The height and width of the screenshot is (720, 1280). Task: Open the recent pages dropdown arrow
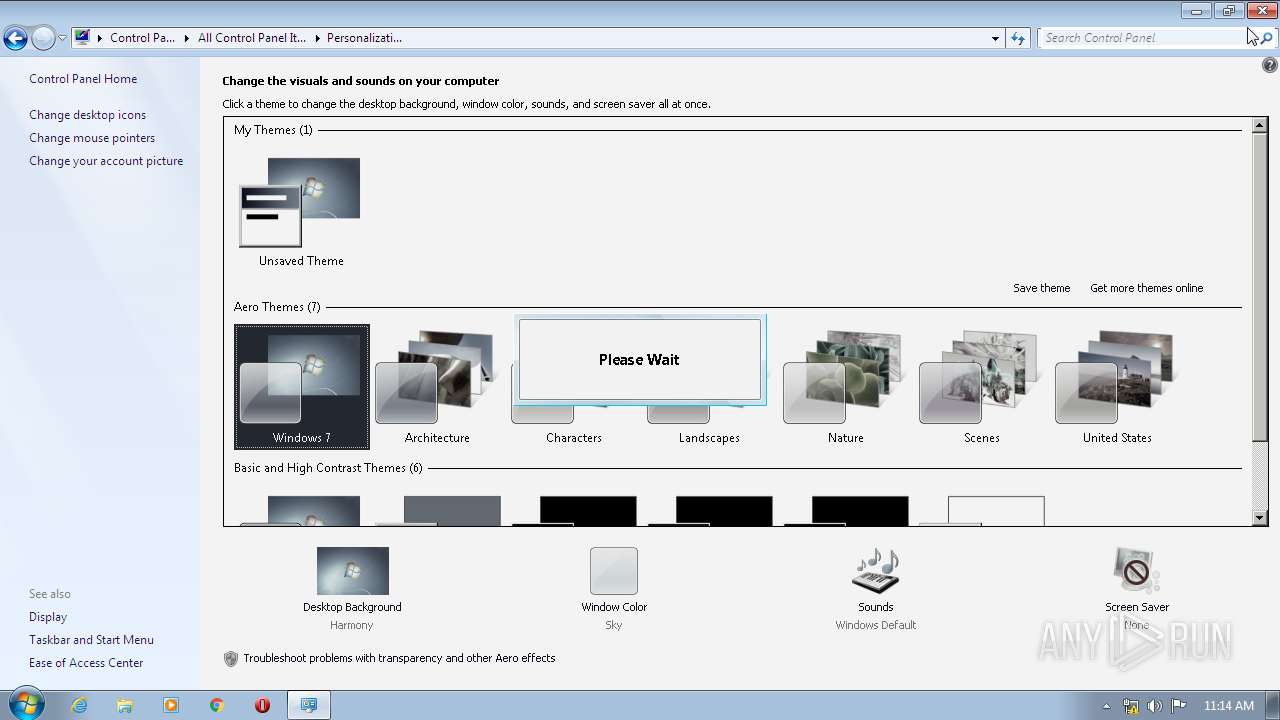point(62,38)
